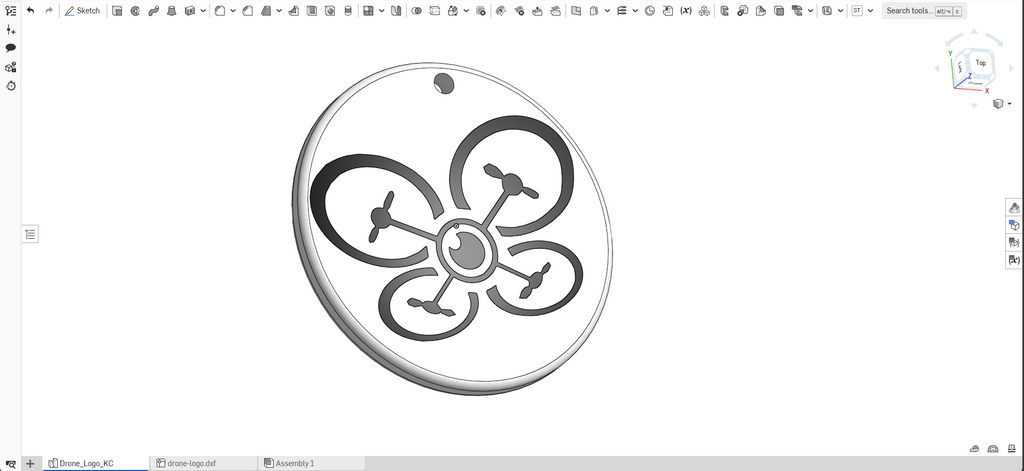1024x471 pixels.
Task: Click the Search tools field
Action: (924, 10)
